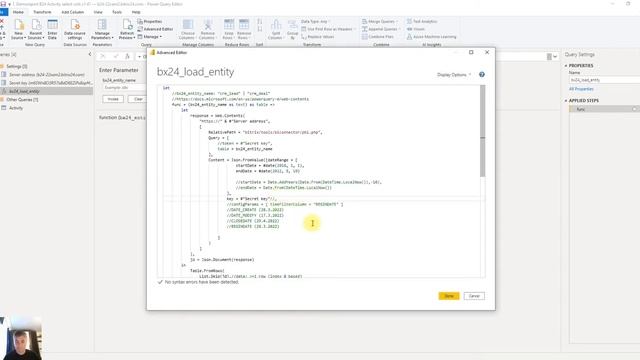Select the Activity query
The image size is (640, 360).
[16, 108]
